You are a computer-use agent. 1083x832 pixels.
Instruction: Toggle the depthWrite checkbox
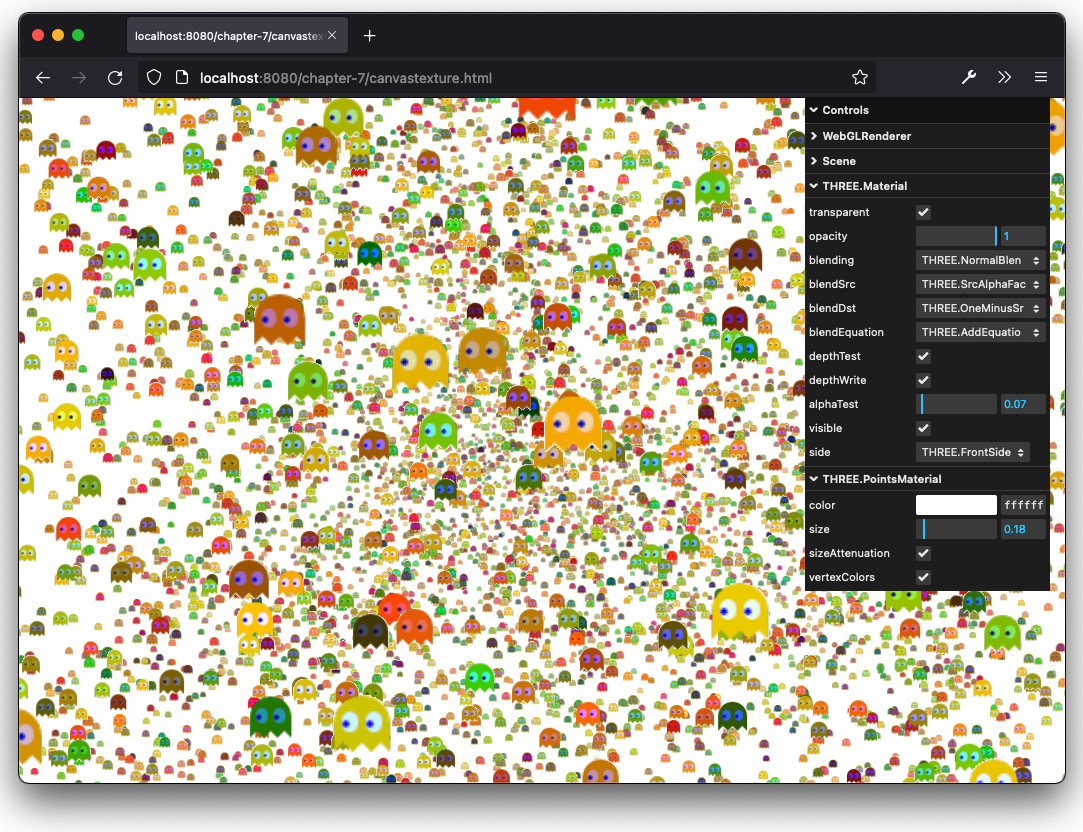(x=923, y=380)
